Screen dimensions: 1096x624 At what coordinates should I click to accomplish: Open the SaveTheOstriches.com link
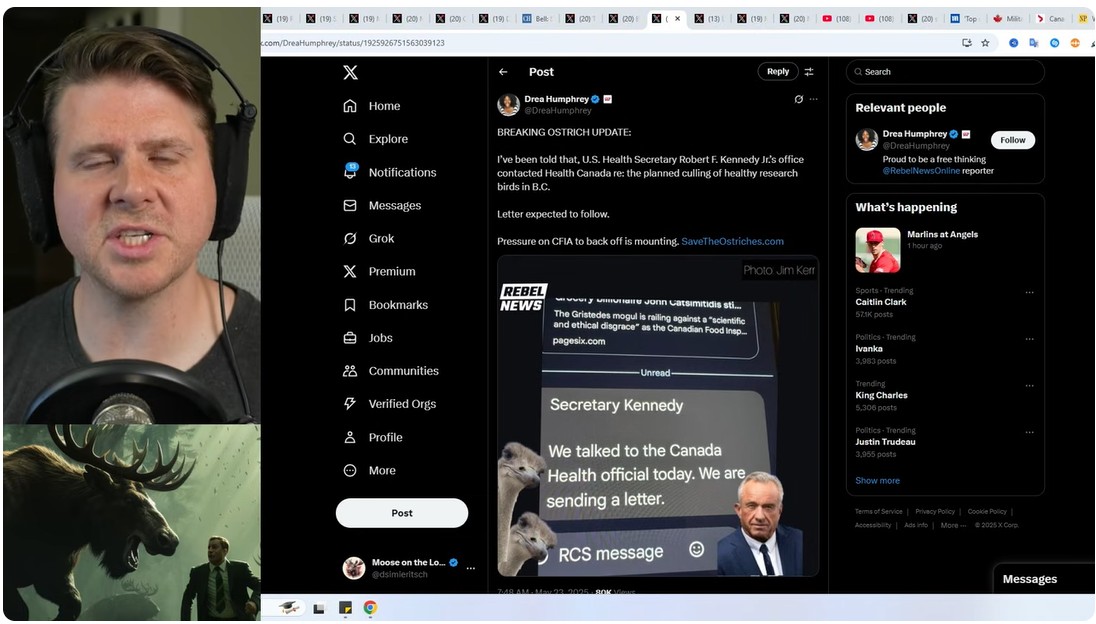(x=732, y=242)
